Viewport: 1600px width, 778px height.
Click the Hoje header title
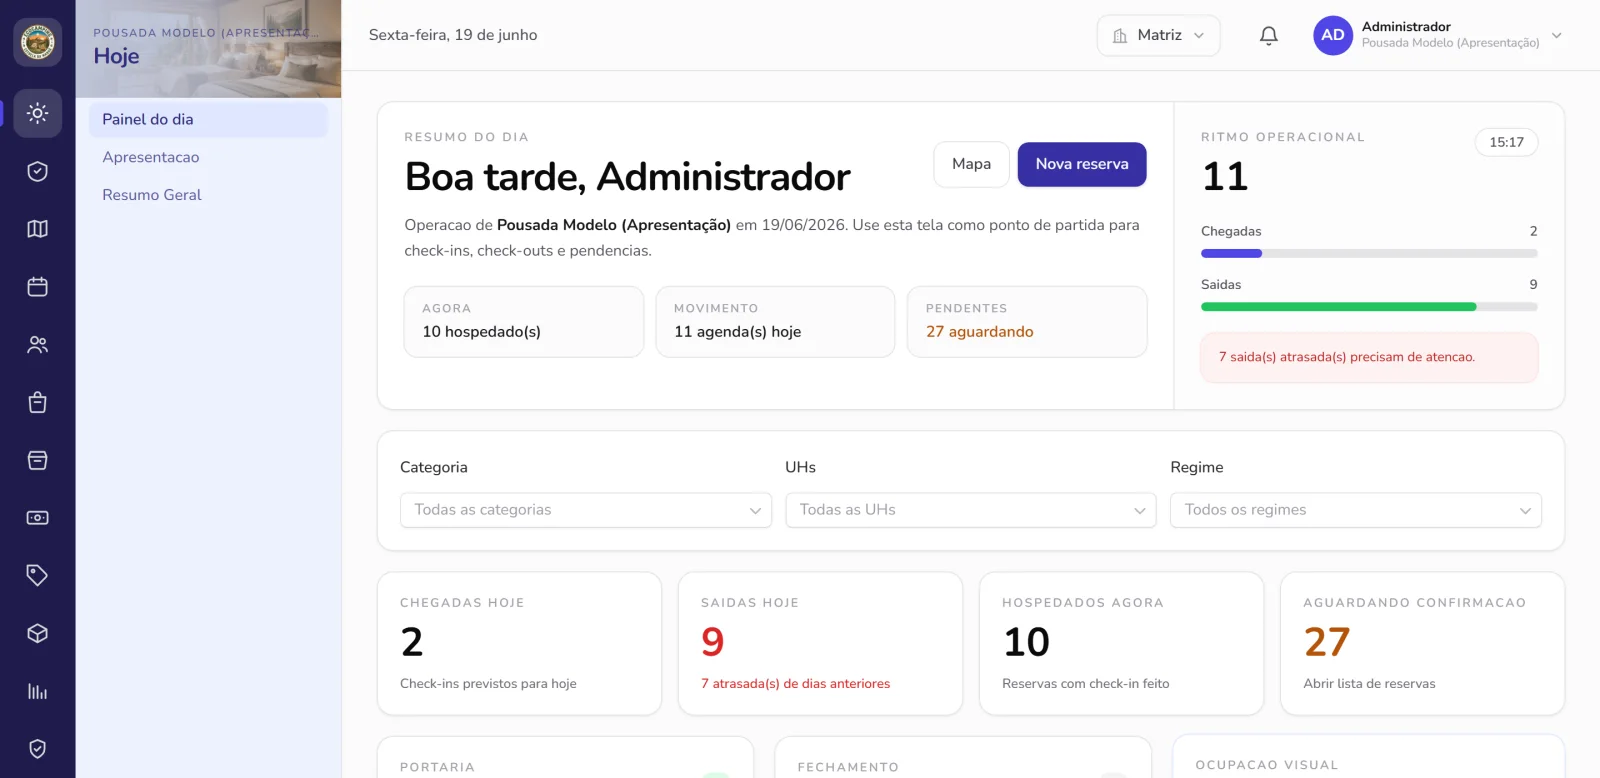coord(116,56)
